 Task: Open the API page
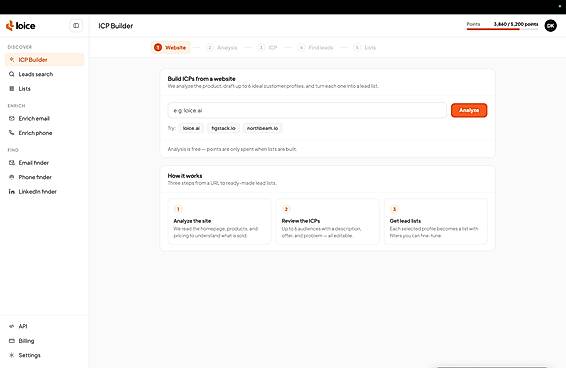tap(44, 326)
